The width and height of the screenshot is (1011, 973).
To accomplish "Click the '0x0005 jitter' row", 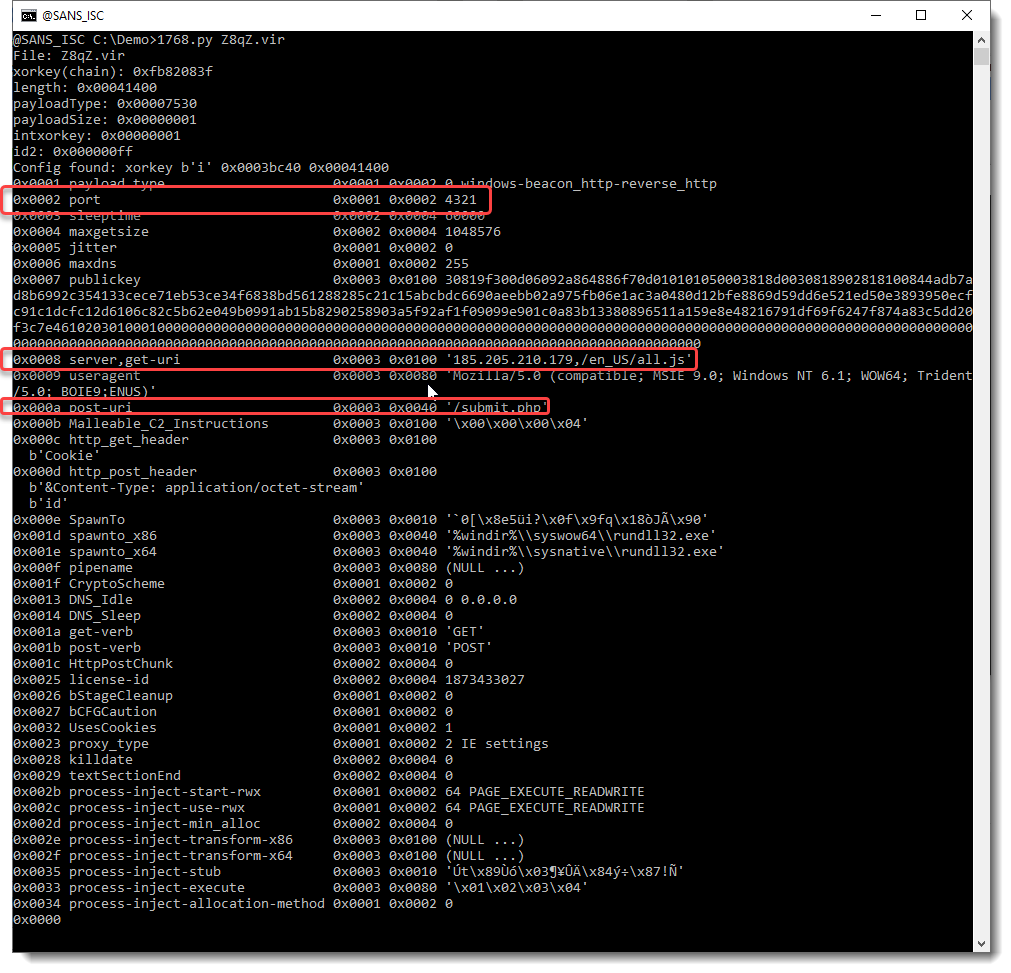I will (x=233, y=248).
